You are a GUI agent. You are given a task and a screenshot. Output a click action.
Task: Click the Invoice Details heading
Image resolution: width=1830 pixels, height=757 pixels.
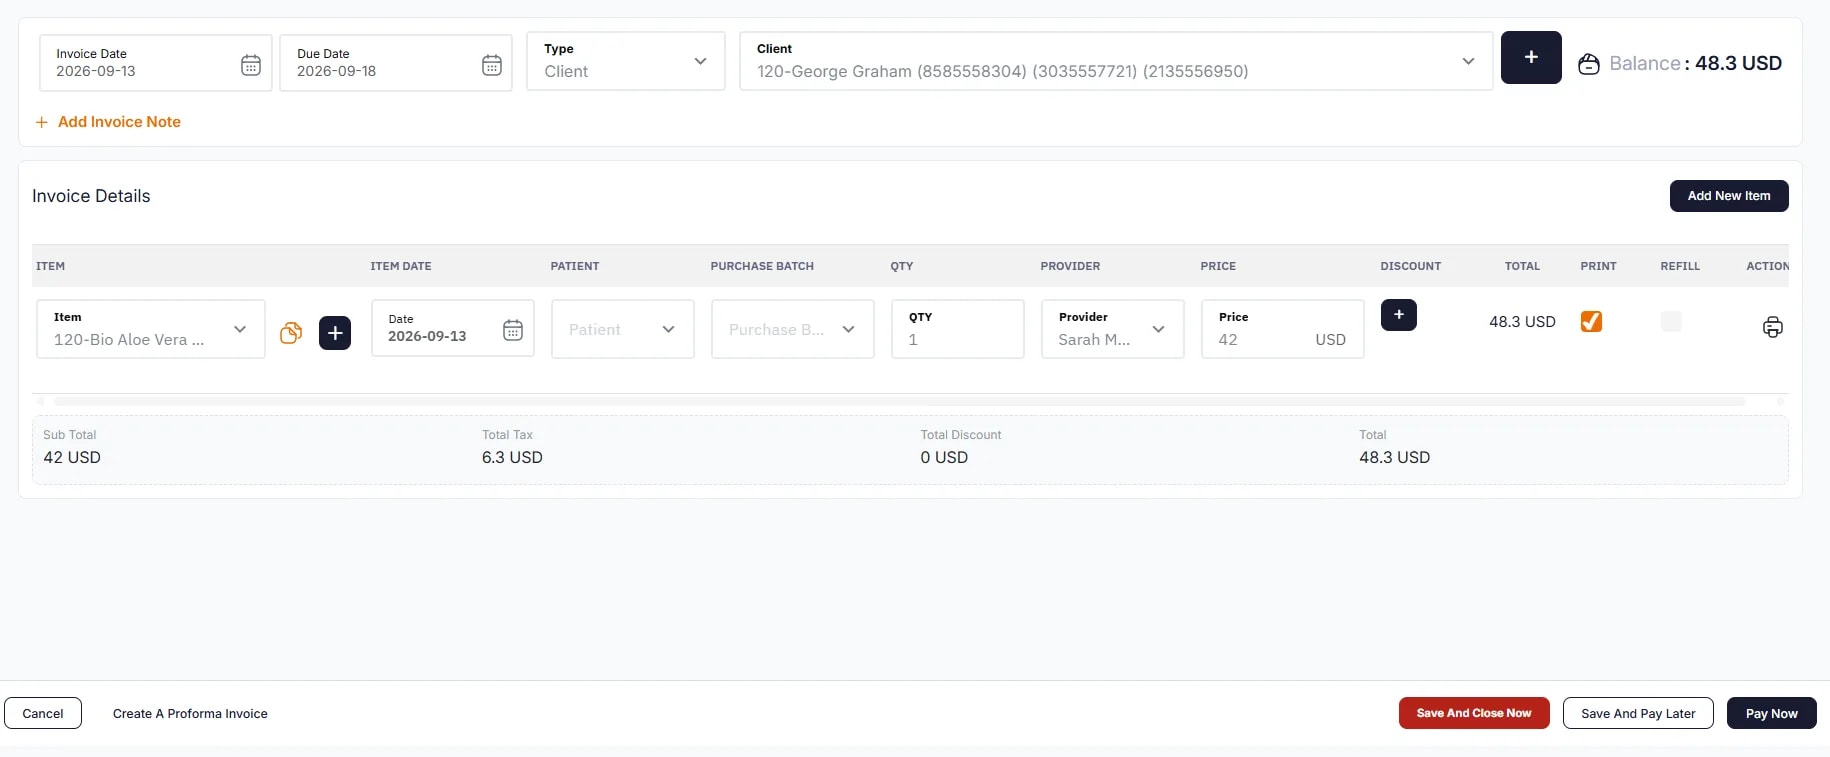click(x=91, y=196)
